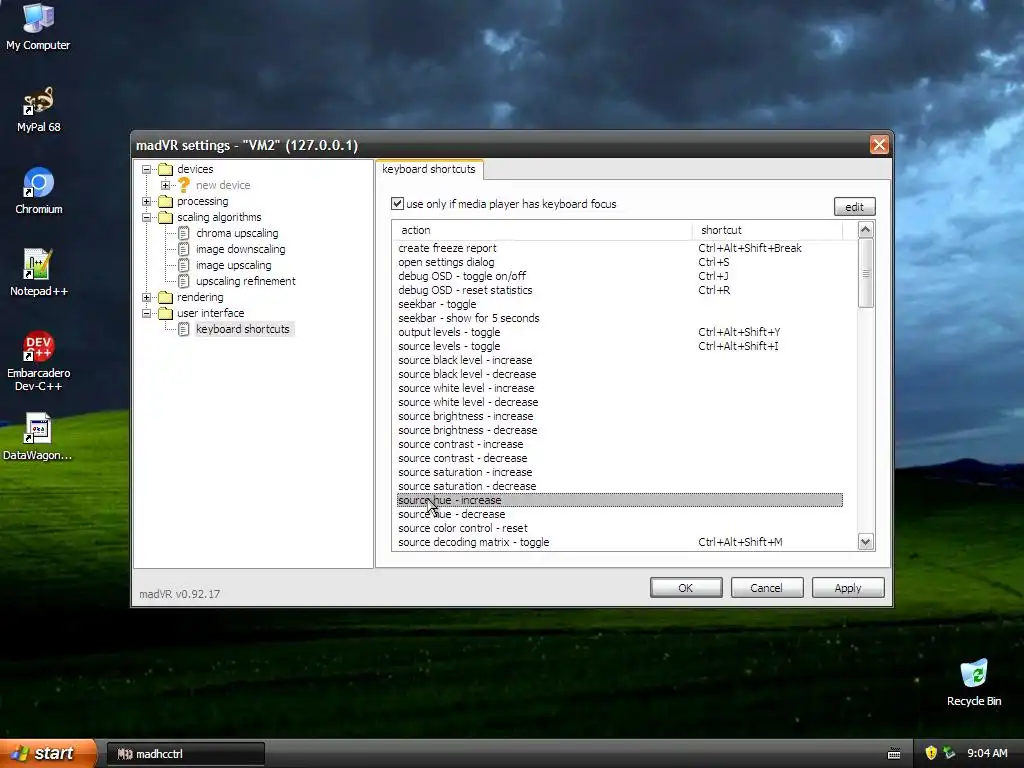Select upscaling refinement tree item
The image size is (1024, 768).
pos(246,281)
